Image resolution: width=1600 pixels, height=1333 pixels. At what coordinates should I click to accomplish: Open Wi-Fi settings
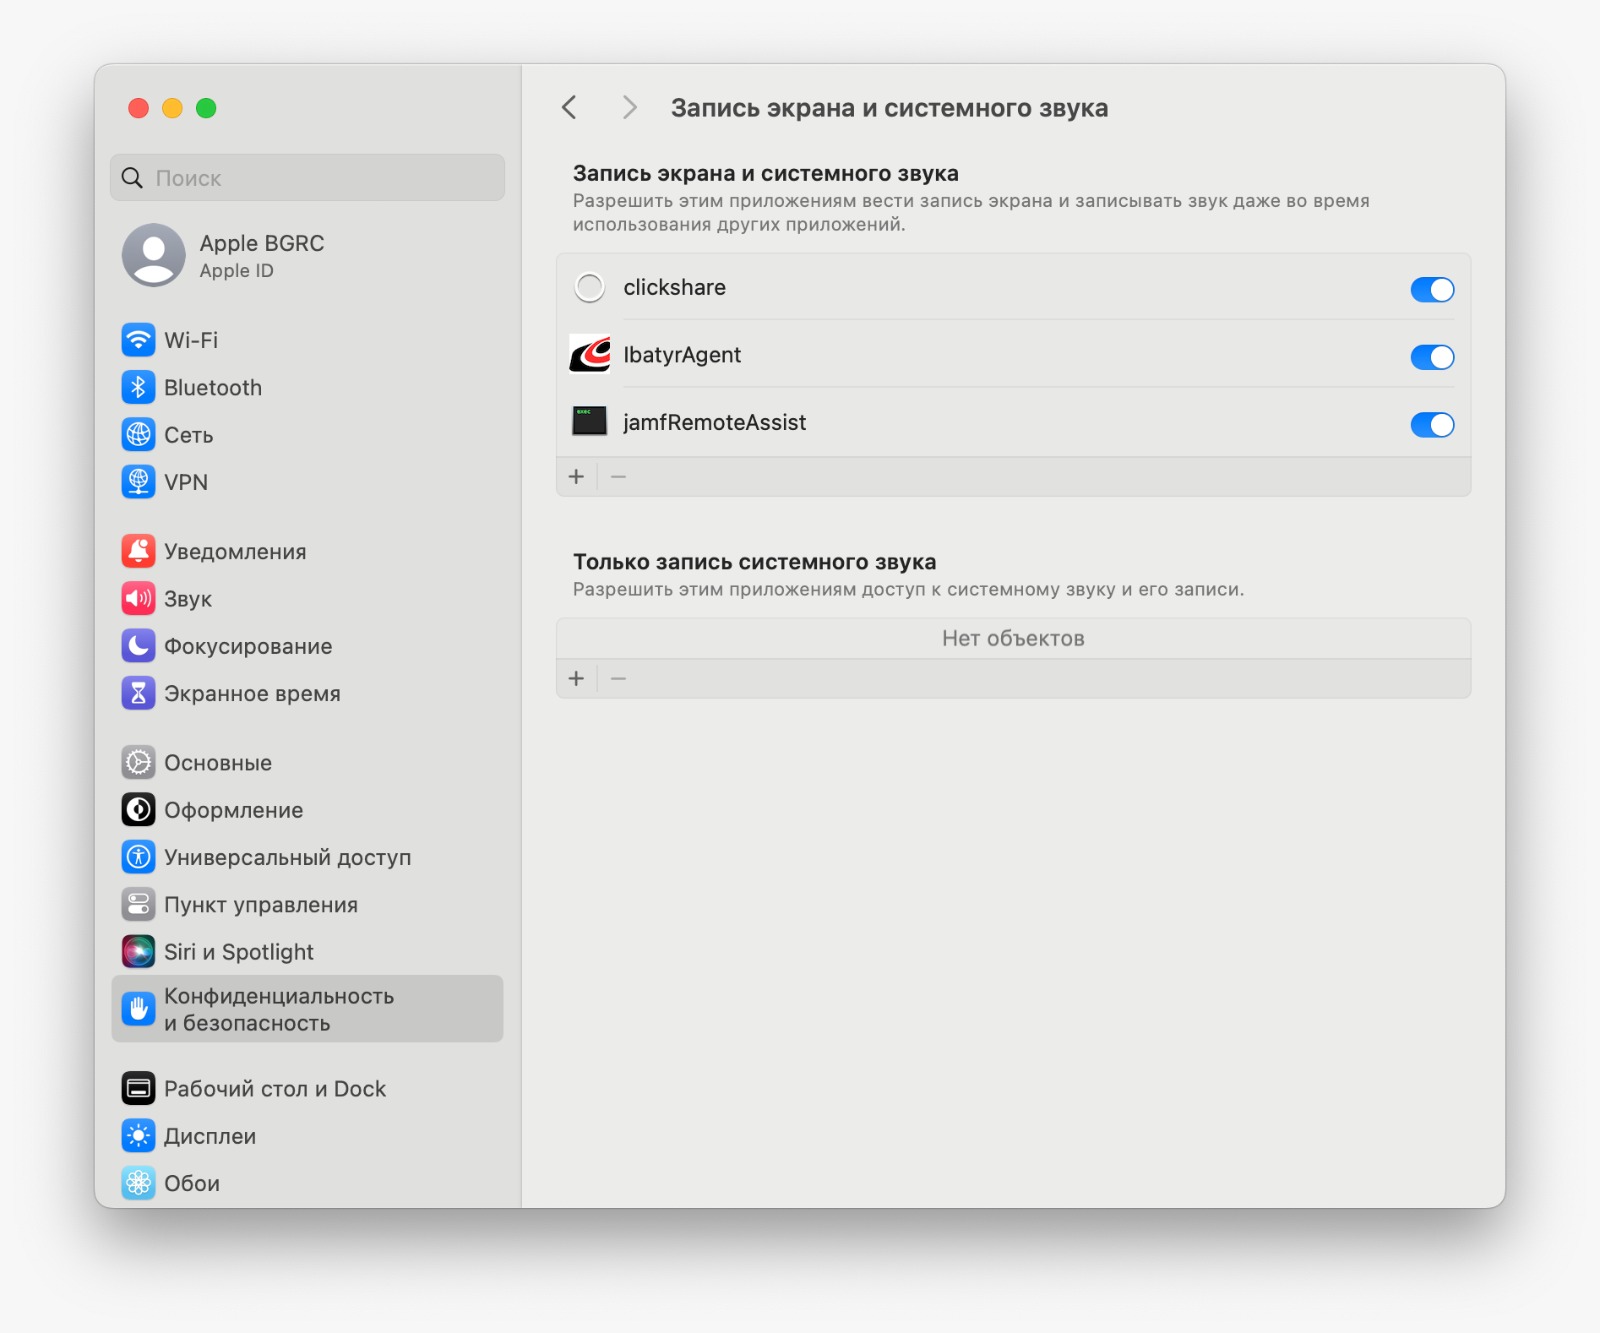[x=307, y=340]
